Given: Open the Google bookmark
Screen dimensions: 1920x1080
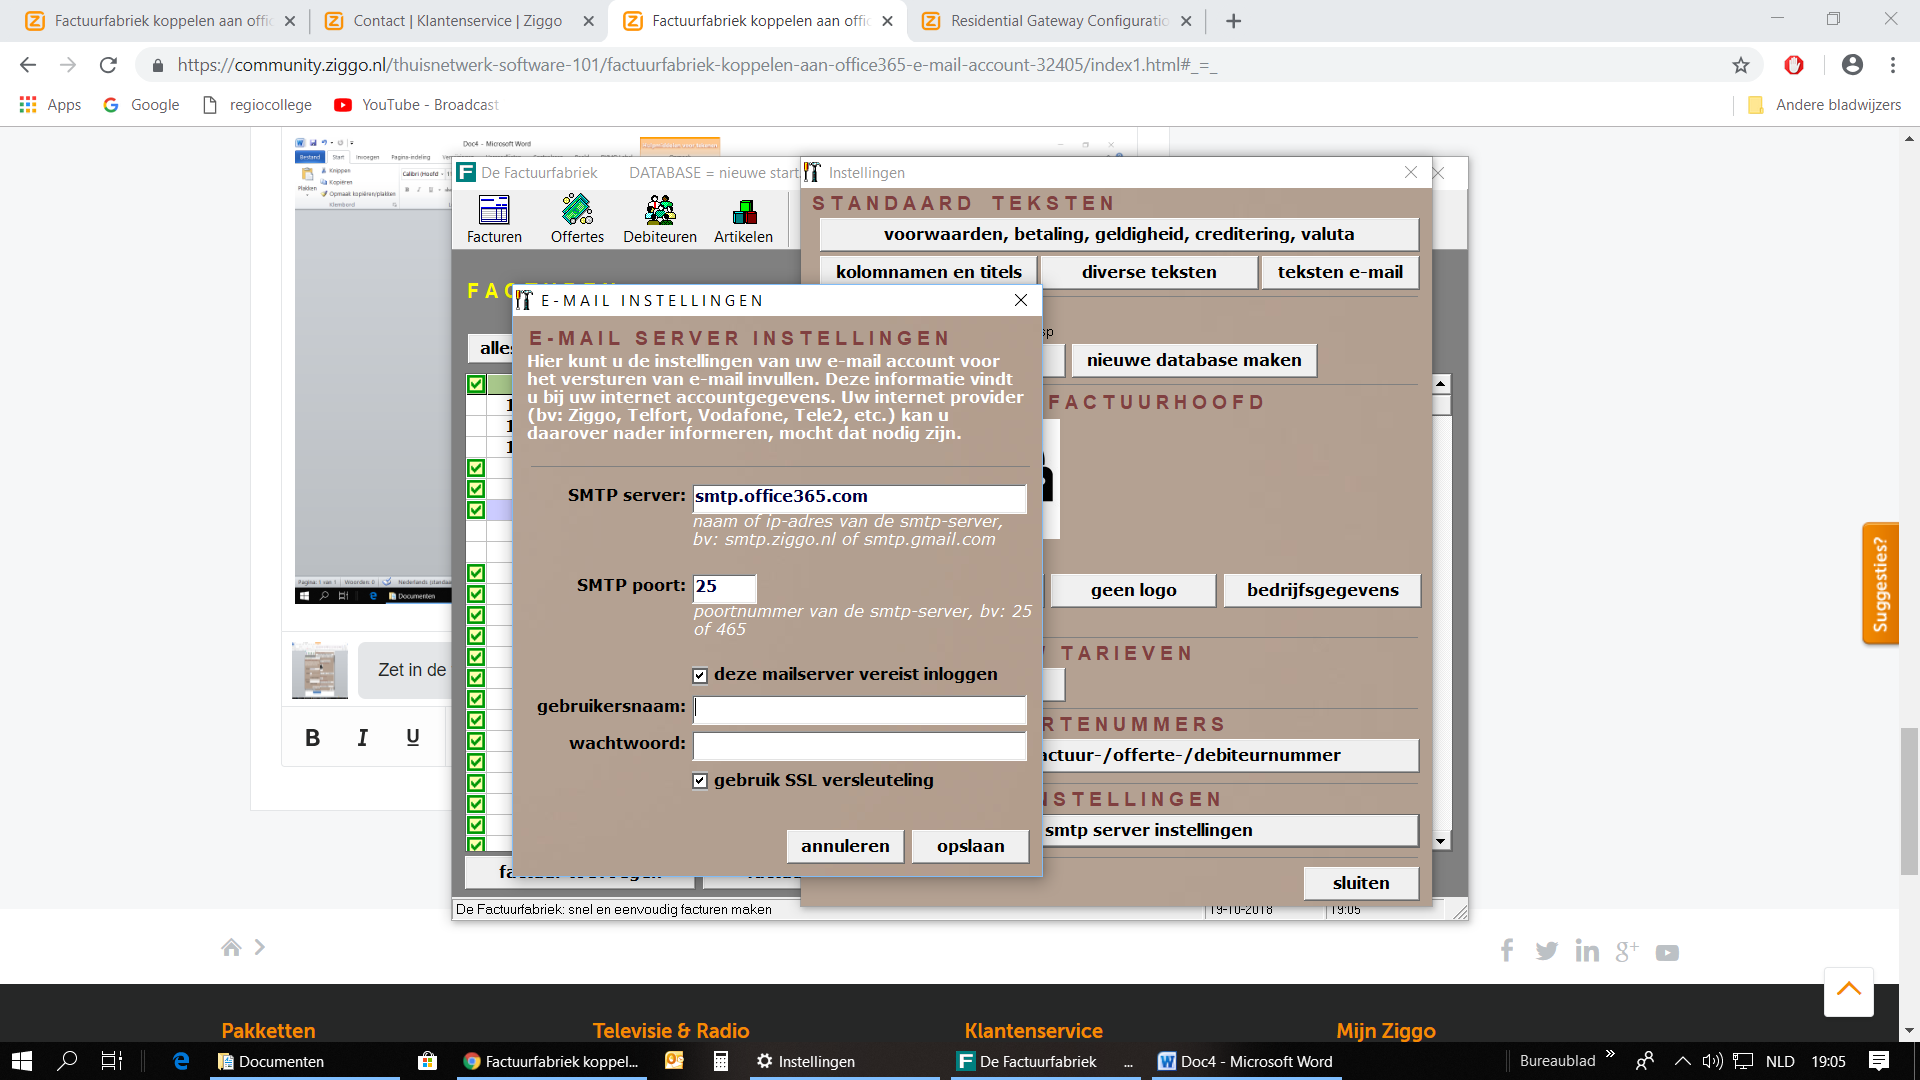Looking at the screenshot, I should coord(141,105).
